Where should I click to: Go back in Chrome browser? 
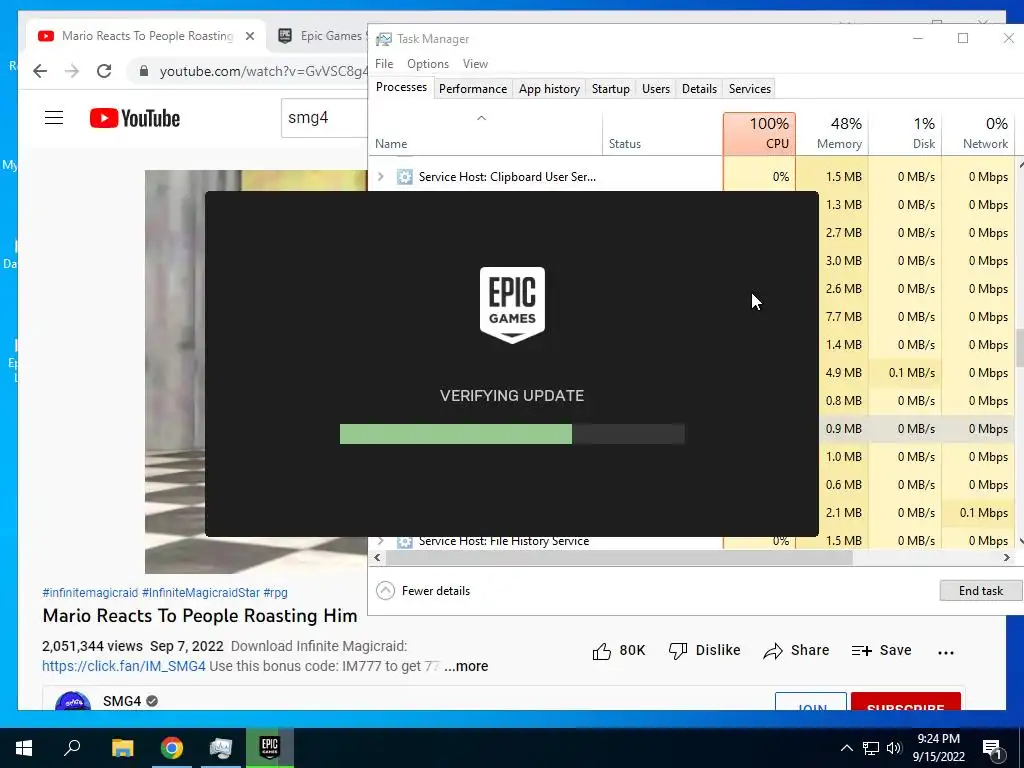pos(40,71)
